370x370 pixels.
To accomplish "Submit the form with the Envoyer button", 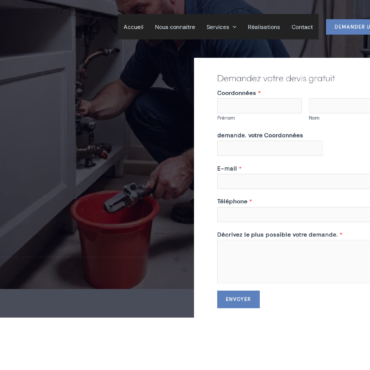I will pos(238,299).
